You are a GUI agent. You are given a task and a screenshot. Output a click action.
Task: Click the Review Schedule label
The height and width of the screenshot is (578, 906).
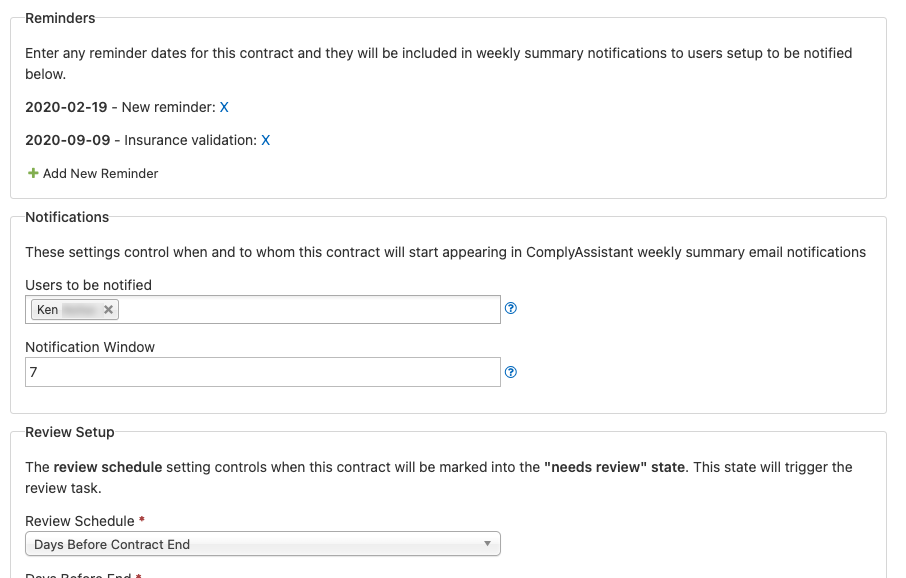79,521
